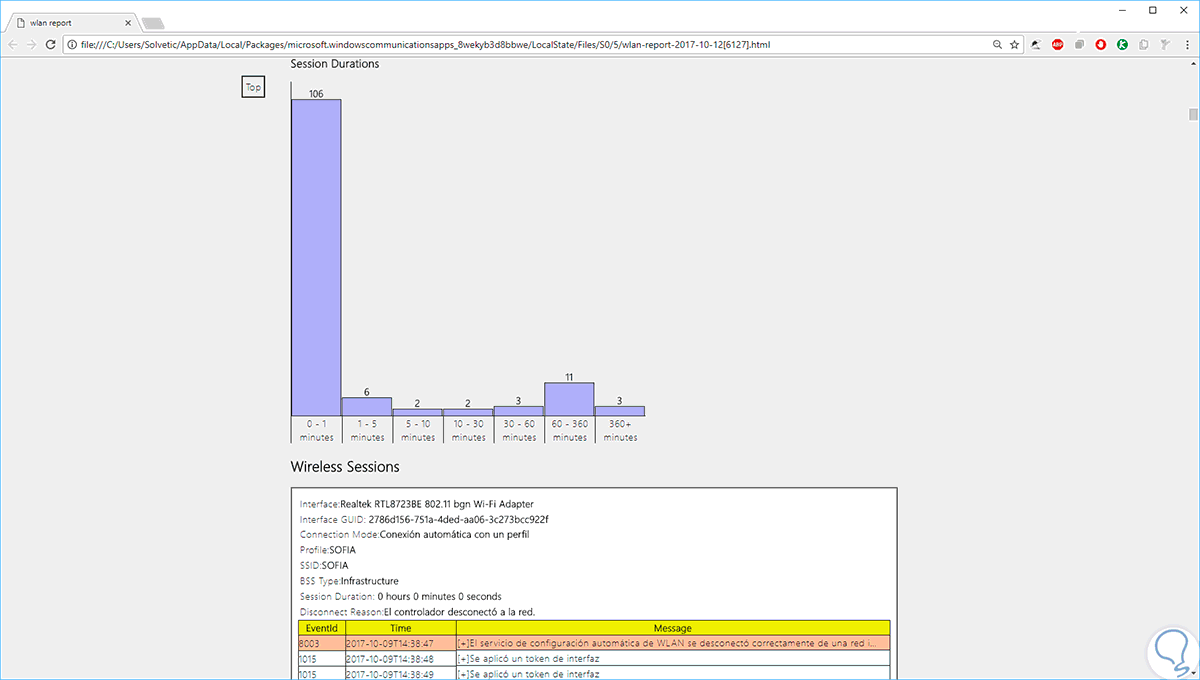Click the gray clipboard extension icon
Screen dimensions: 1200x680
click(1143, 45)
